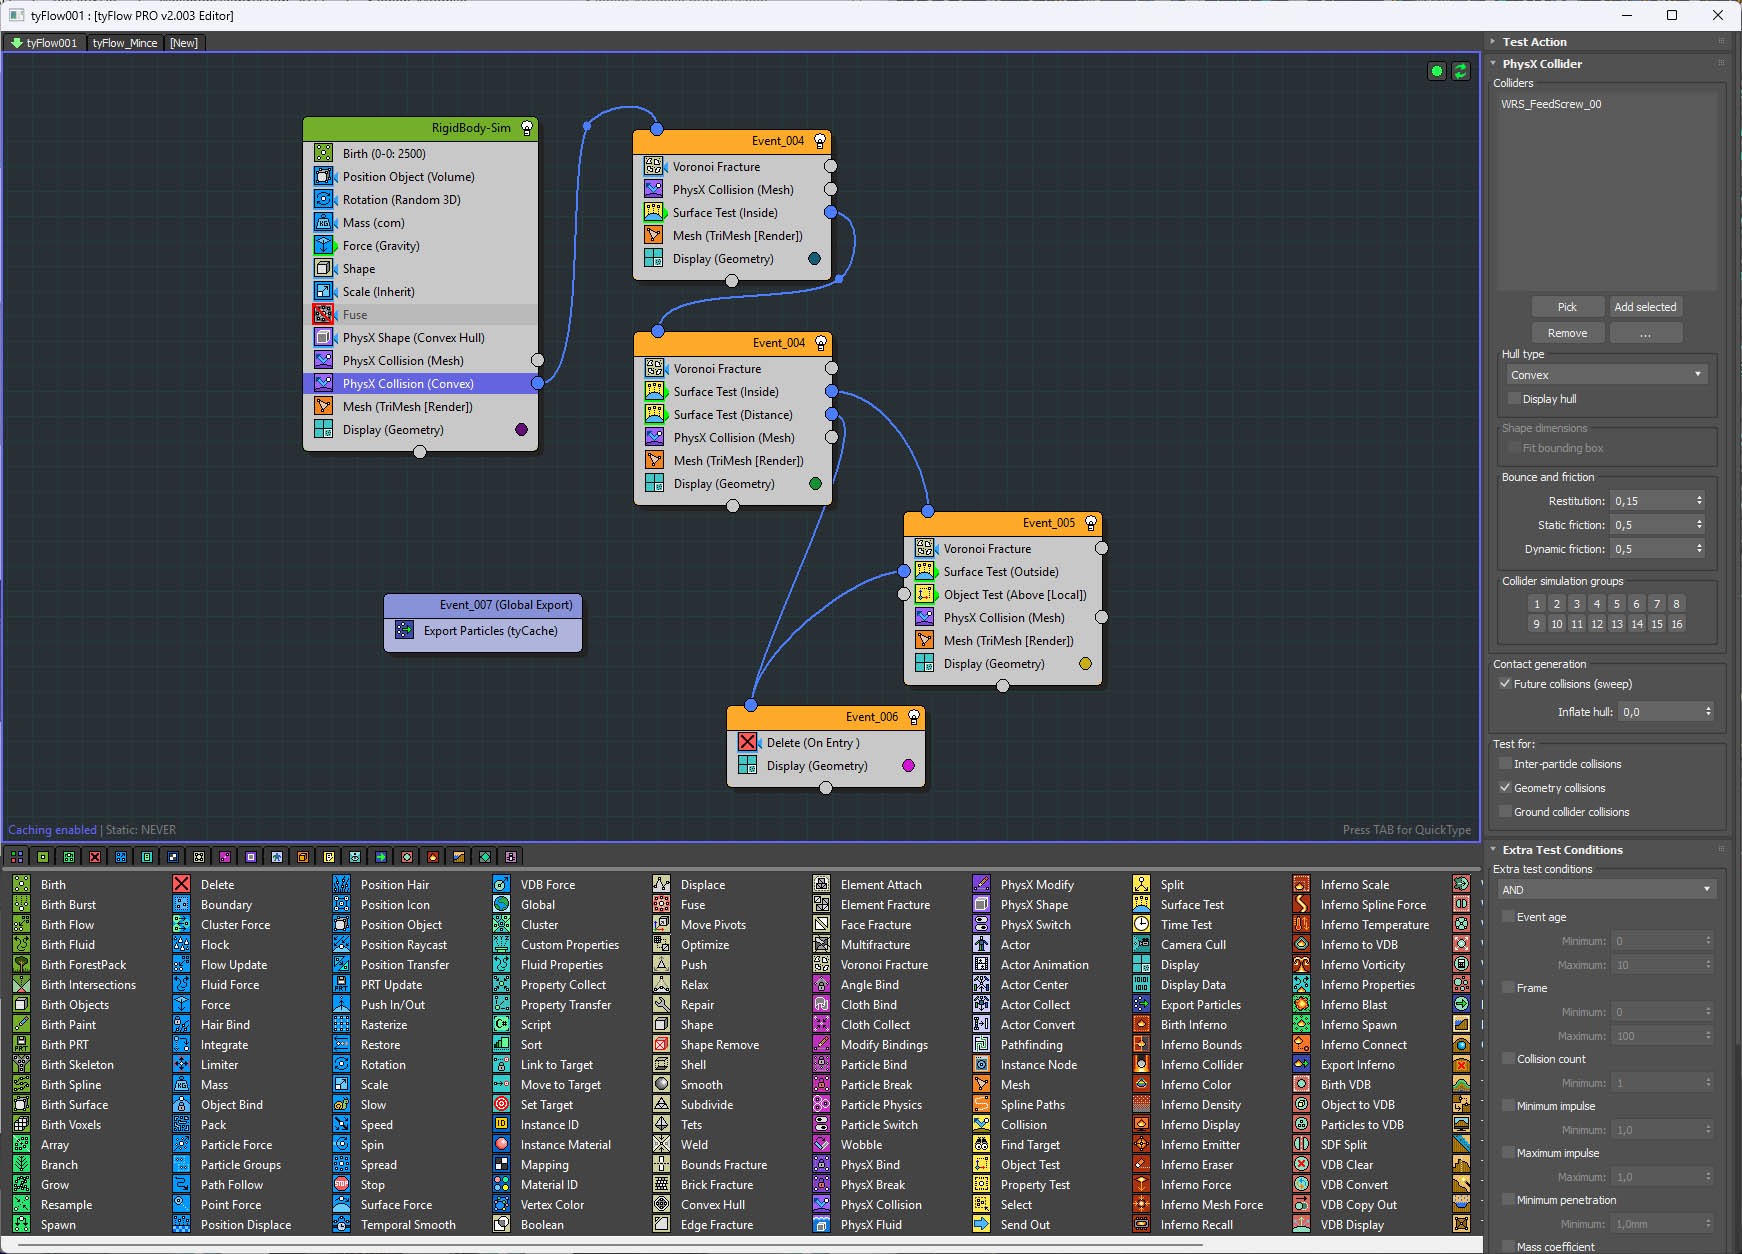Click the green refresh icon in flow view

click(1461, 71)
